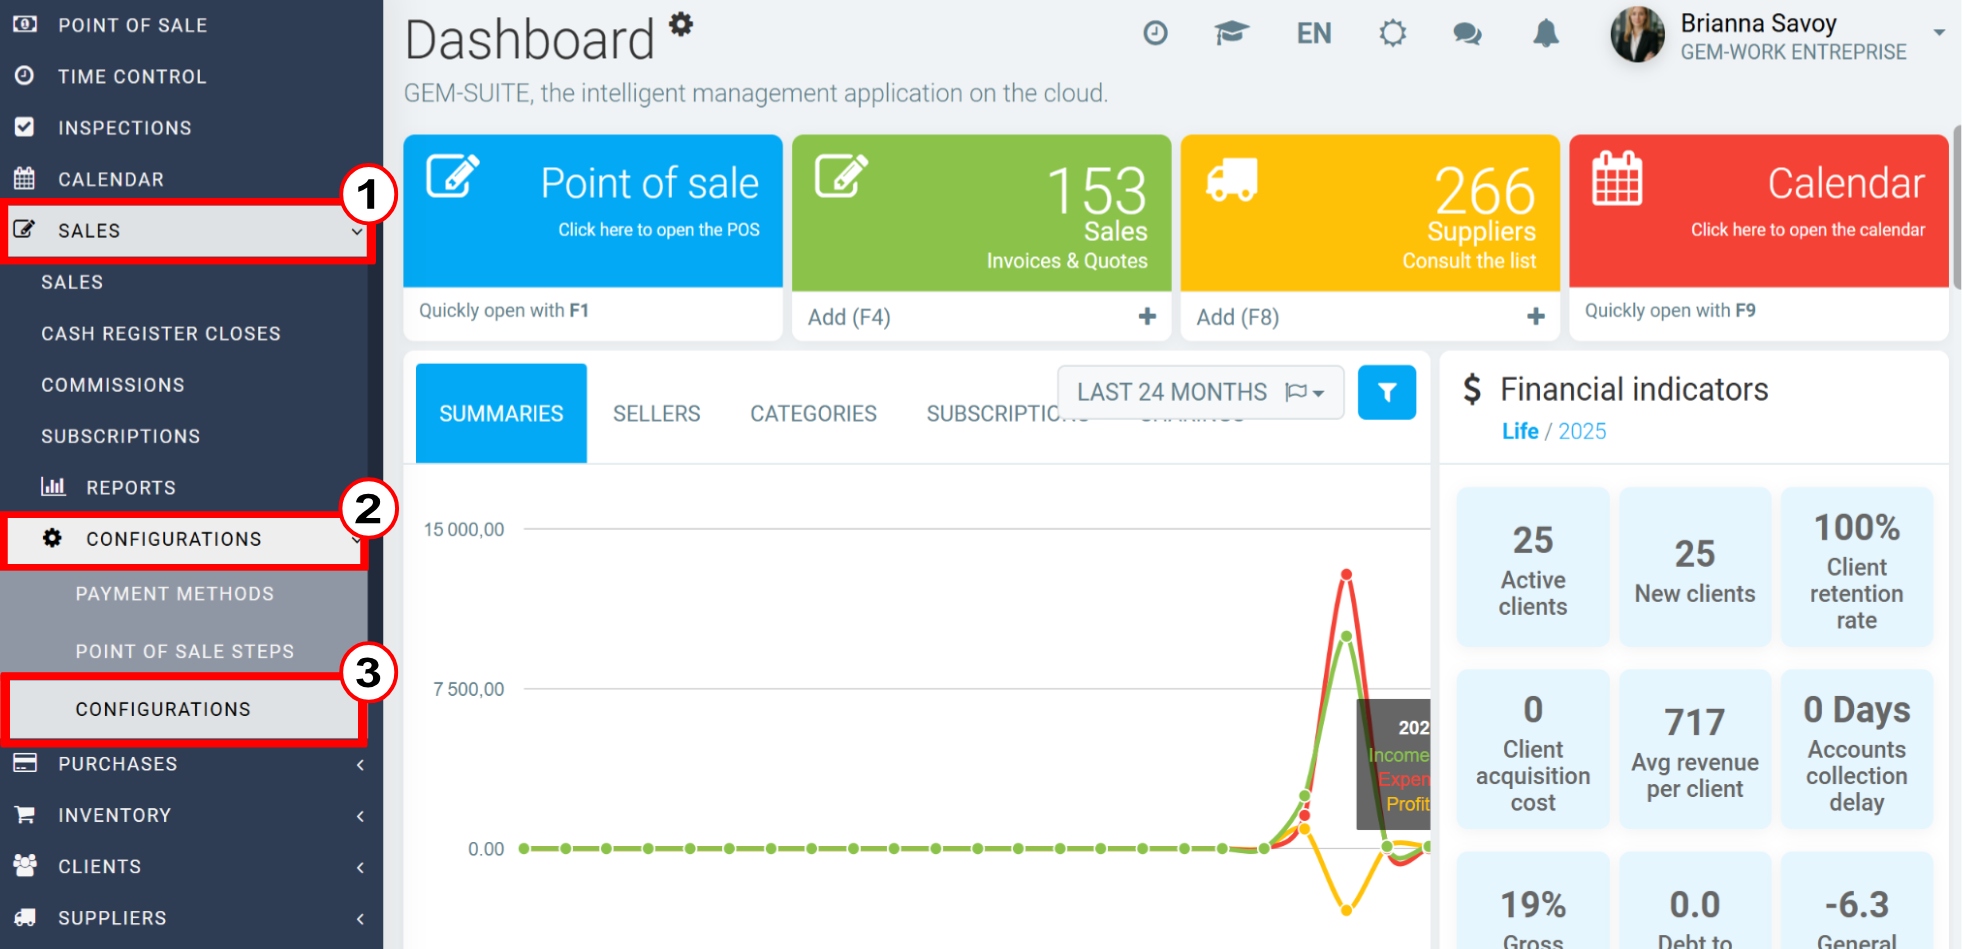Select the 2025 financial period link
The image size is (1962, 949).
[x=1582, y=431]
